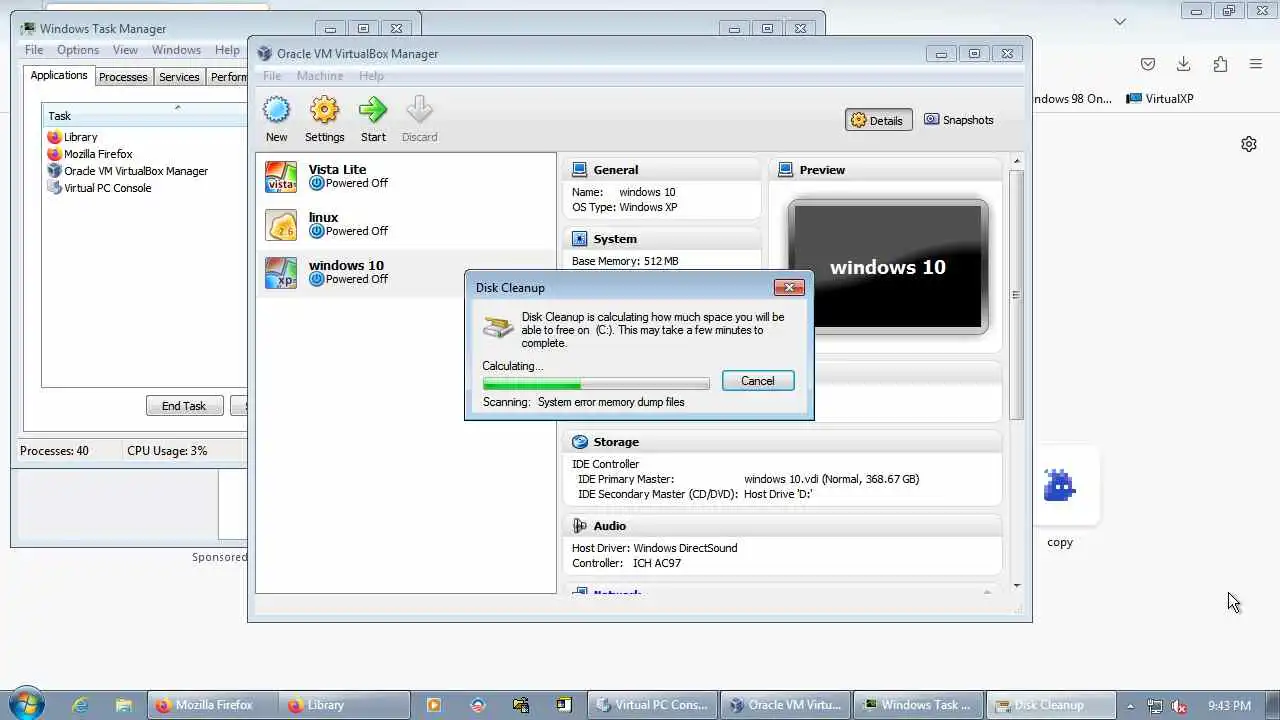Viewport: 1280px width, 720px height.
Task: Click the System section header icon
Action: (x=579, y=239)
